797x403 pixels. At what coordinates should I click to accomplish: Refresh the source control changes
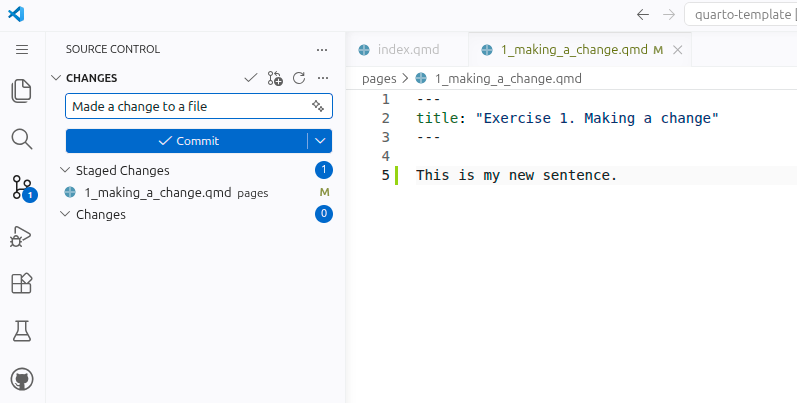coord(299,78)
